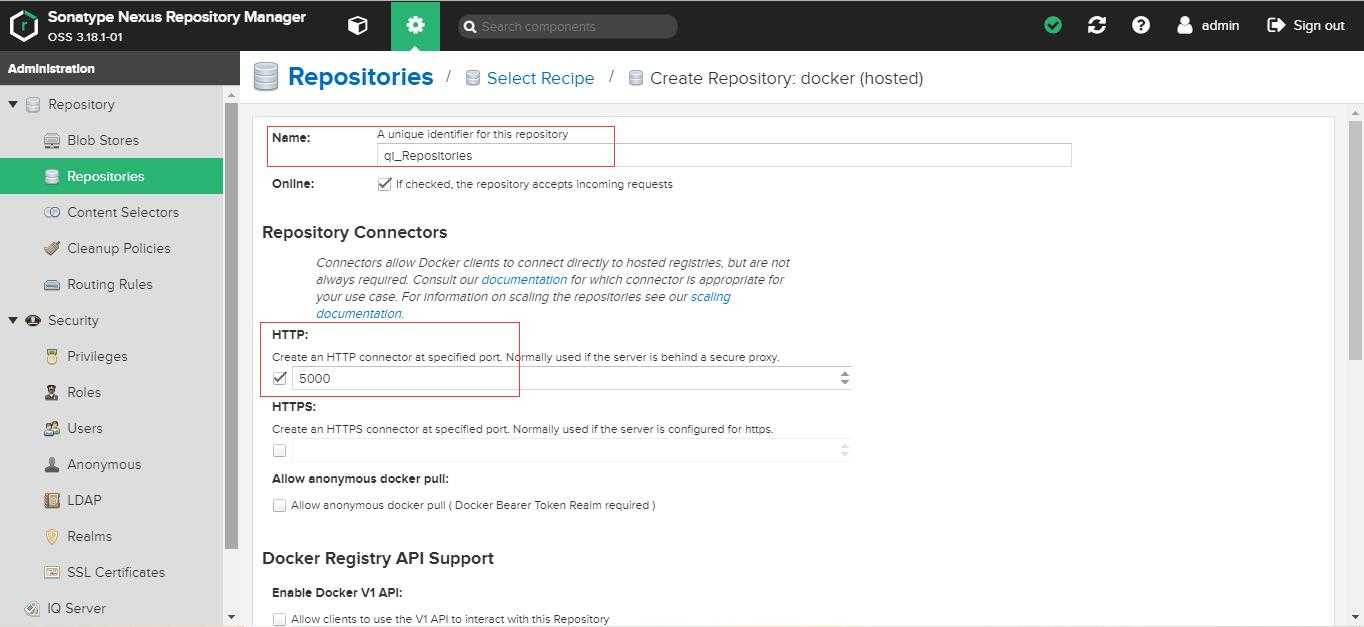Open Realms in sidebar
The image size is (1364, 627).
111,537
